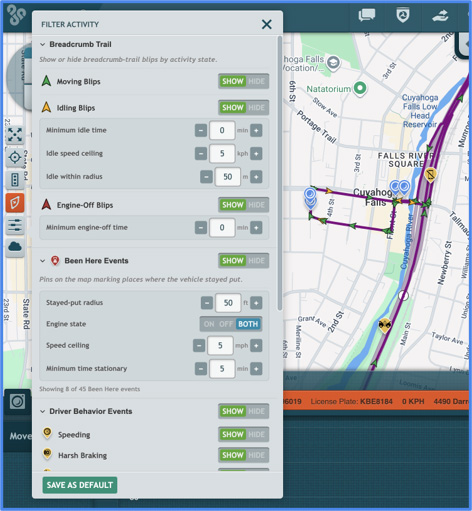
Task: Increase Minimum idle time
Action: 256,131
